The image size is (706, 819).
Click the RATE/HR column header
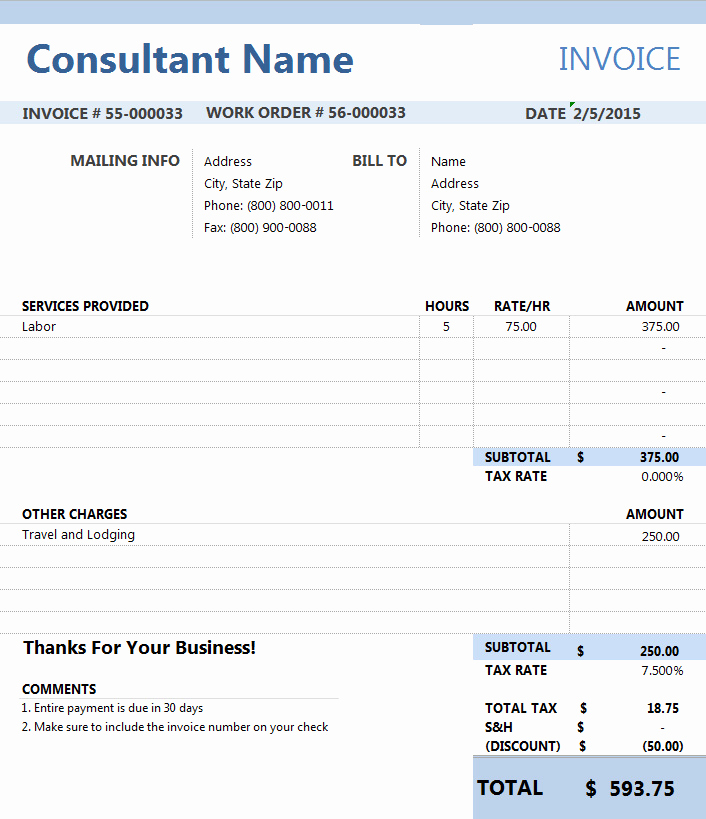coord(522,306)
